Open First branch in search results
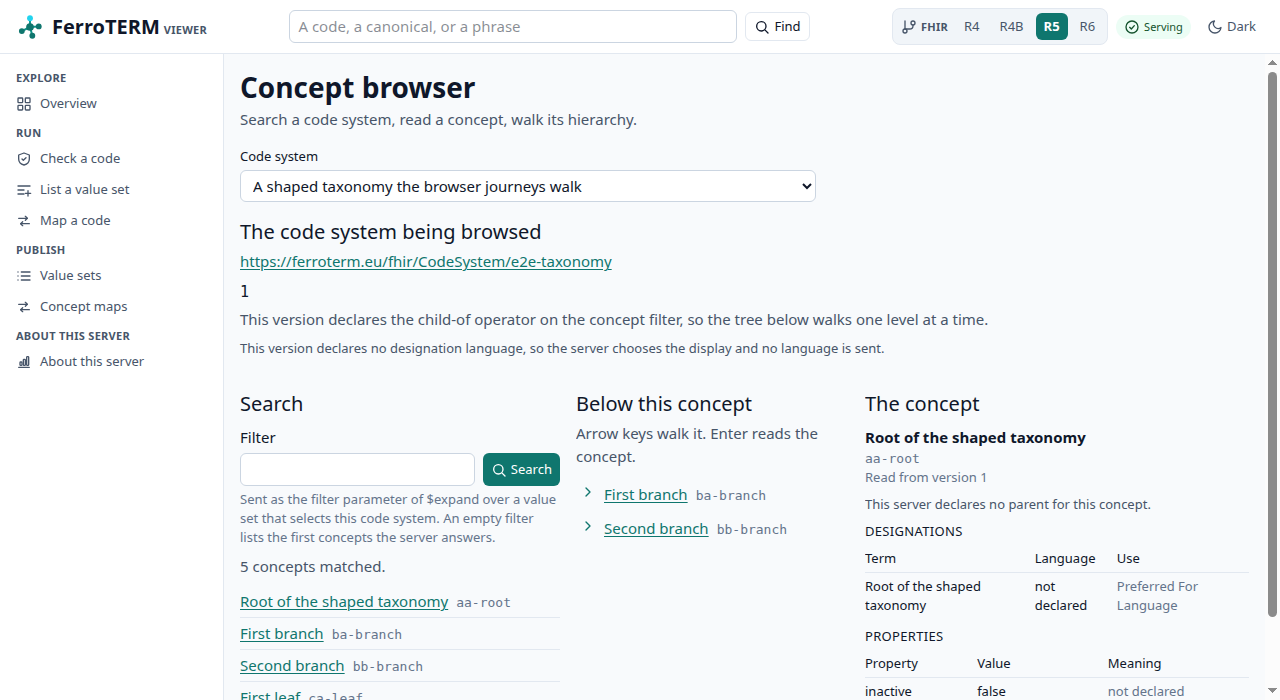This screenshot has height=700, width=1280. (x=282, y=634)
